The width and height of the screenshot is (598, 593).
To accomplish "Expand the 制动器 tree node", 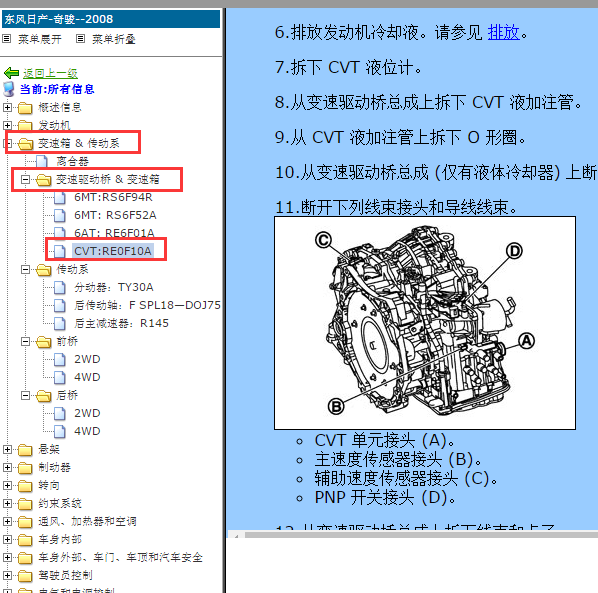I will 7,468.
